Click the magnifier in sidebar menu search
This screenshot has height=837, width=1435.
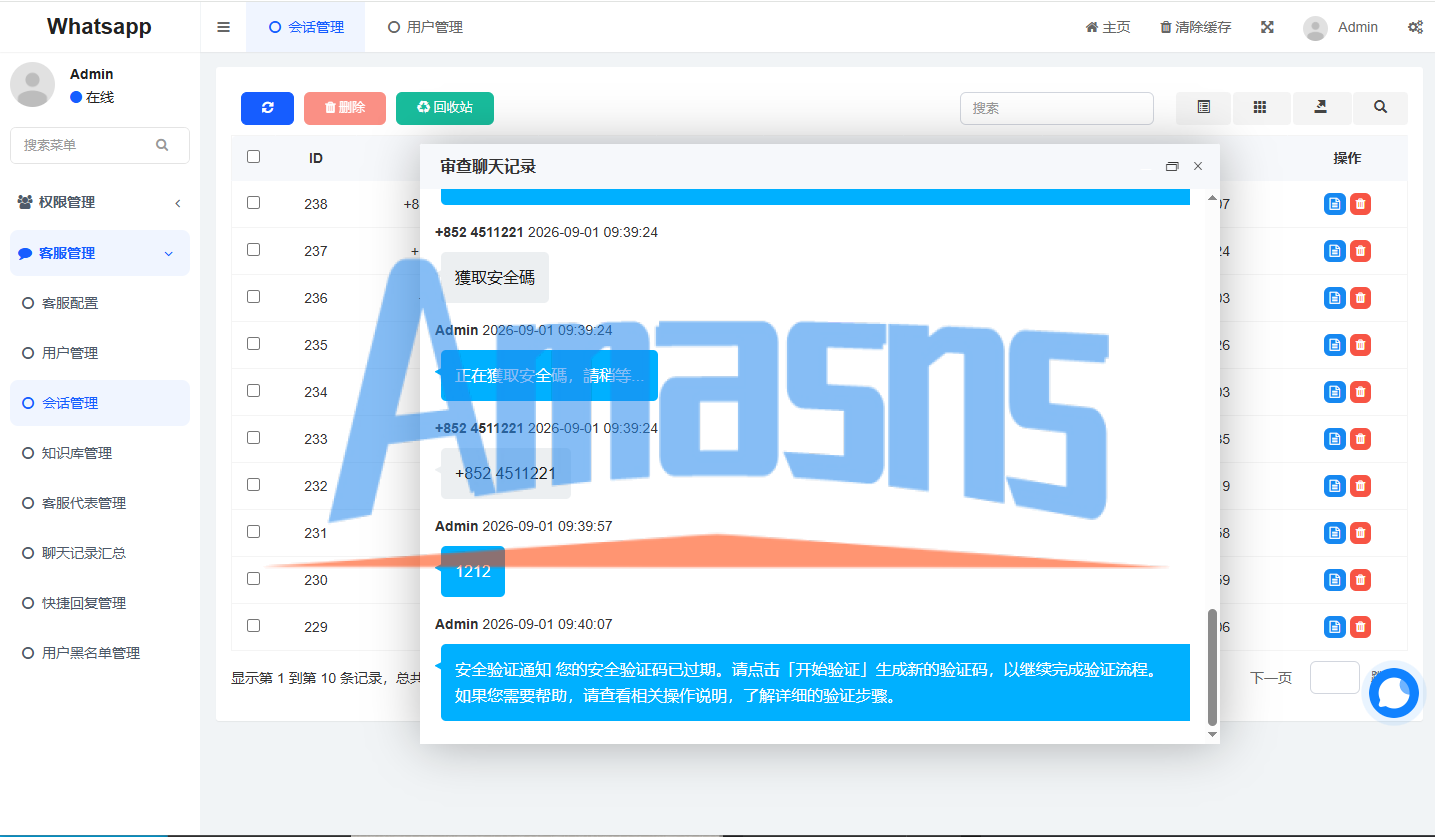point(162,145)
